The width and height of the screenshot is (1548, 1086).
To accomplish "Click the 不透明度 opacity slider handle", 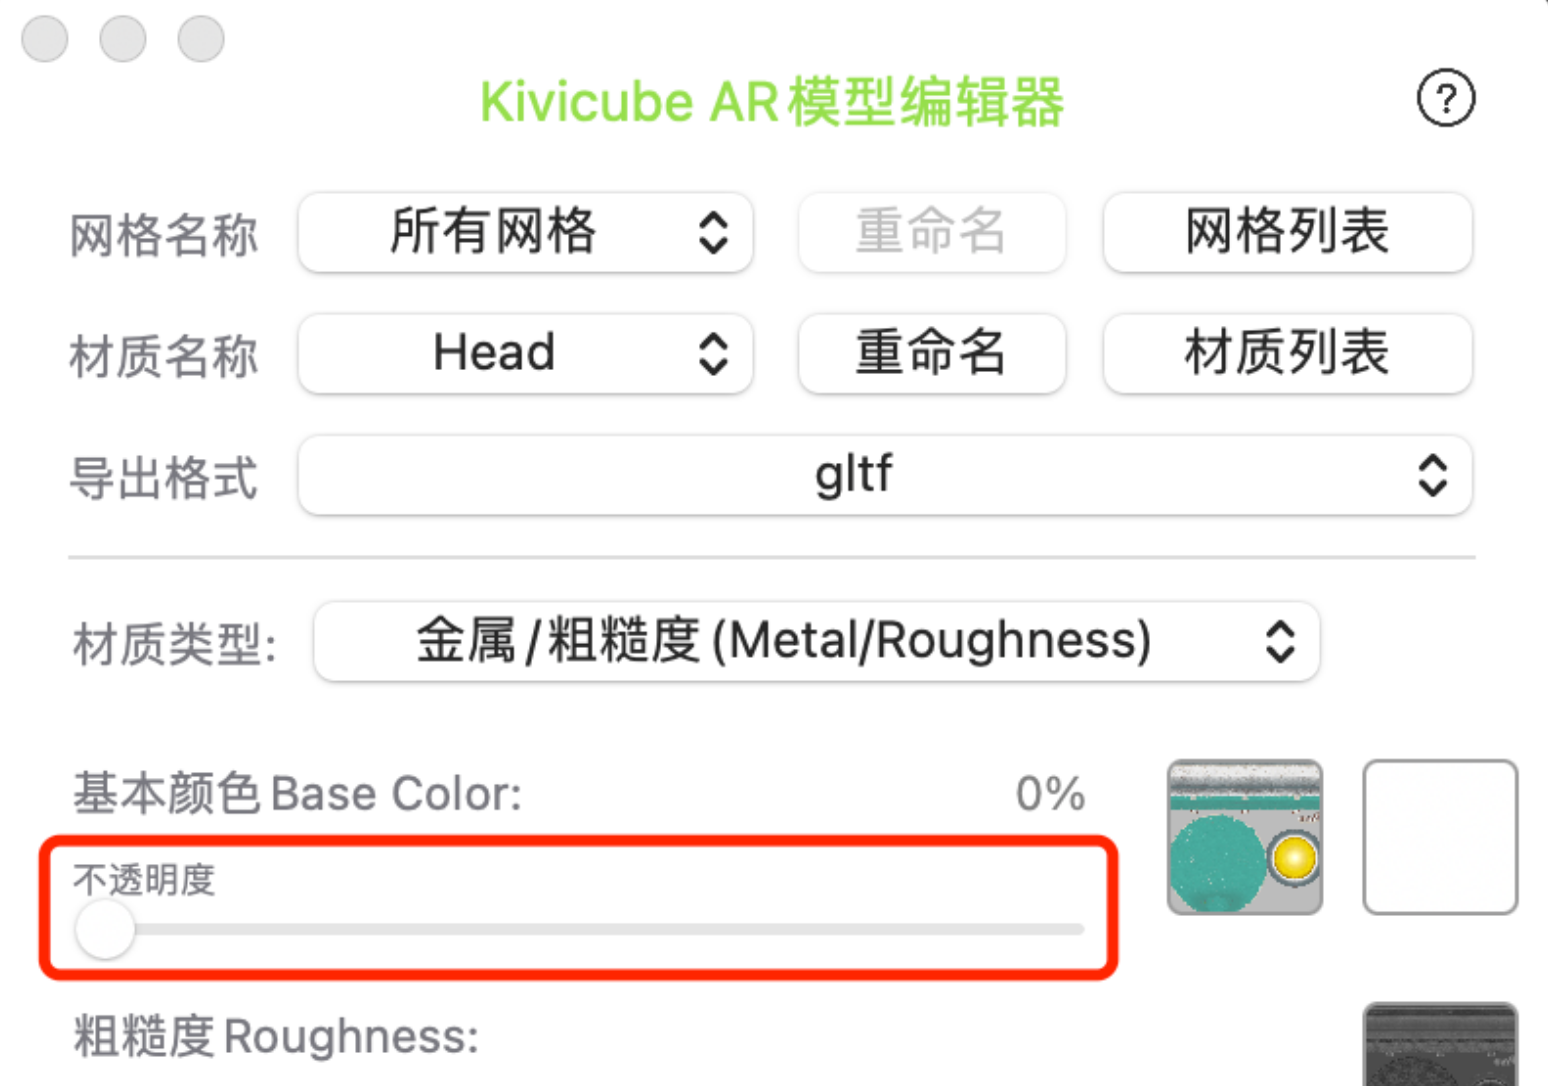I will (105, 929).
